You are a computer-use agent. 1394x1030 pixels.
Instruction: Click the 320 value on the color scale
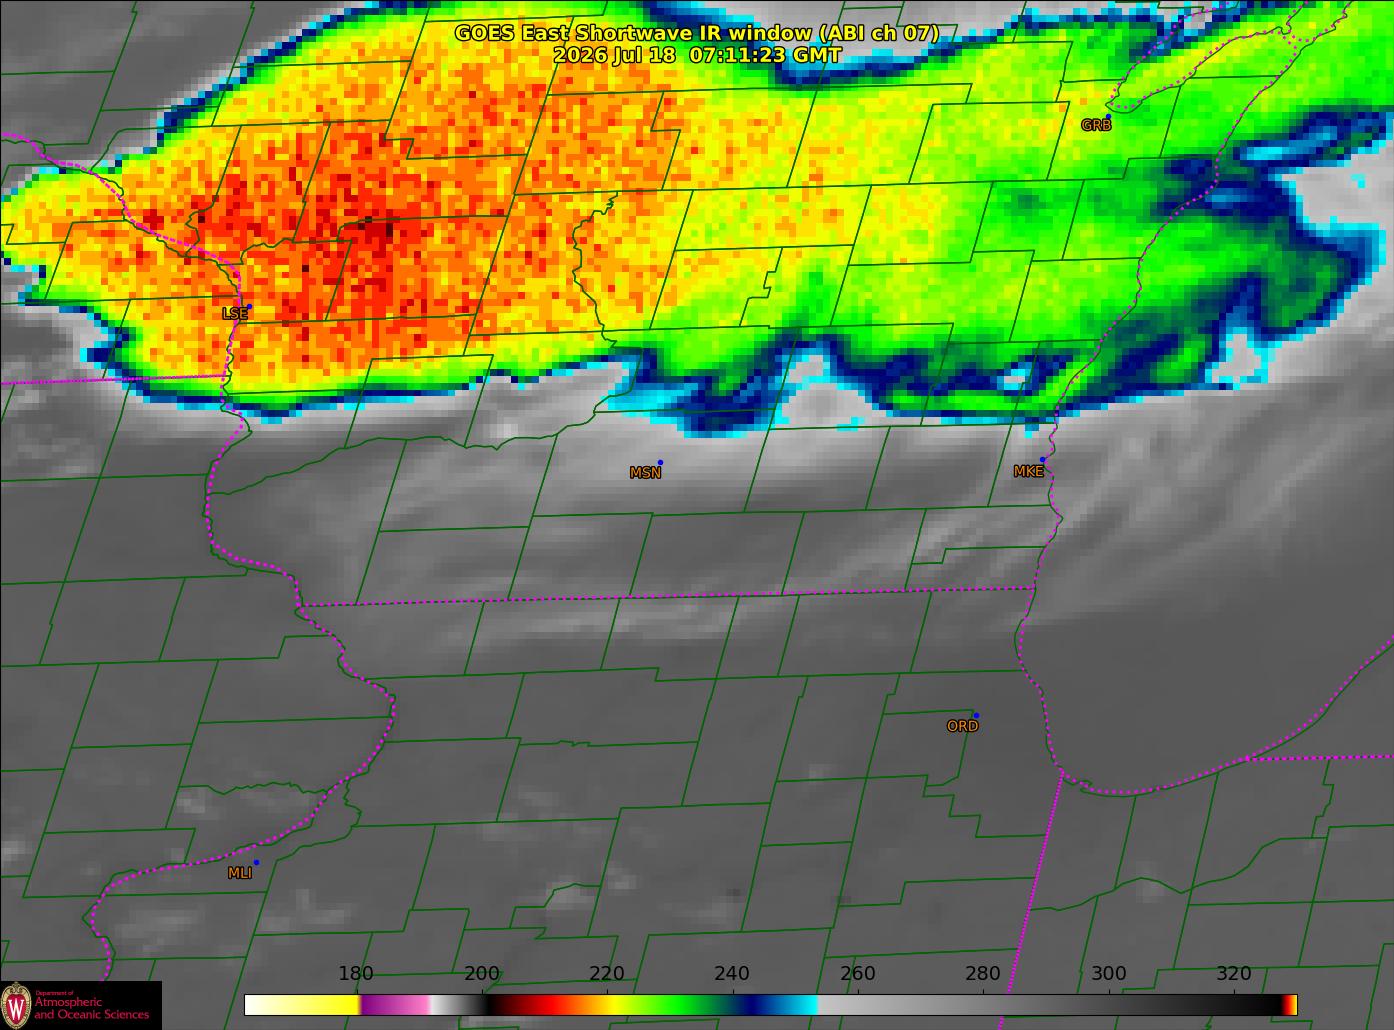coord(1234,974)
